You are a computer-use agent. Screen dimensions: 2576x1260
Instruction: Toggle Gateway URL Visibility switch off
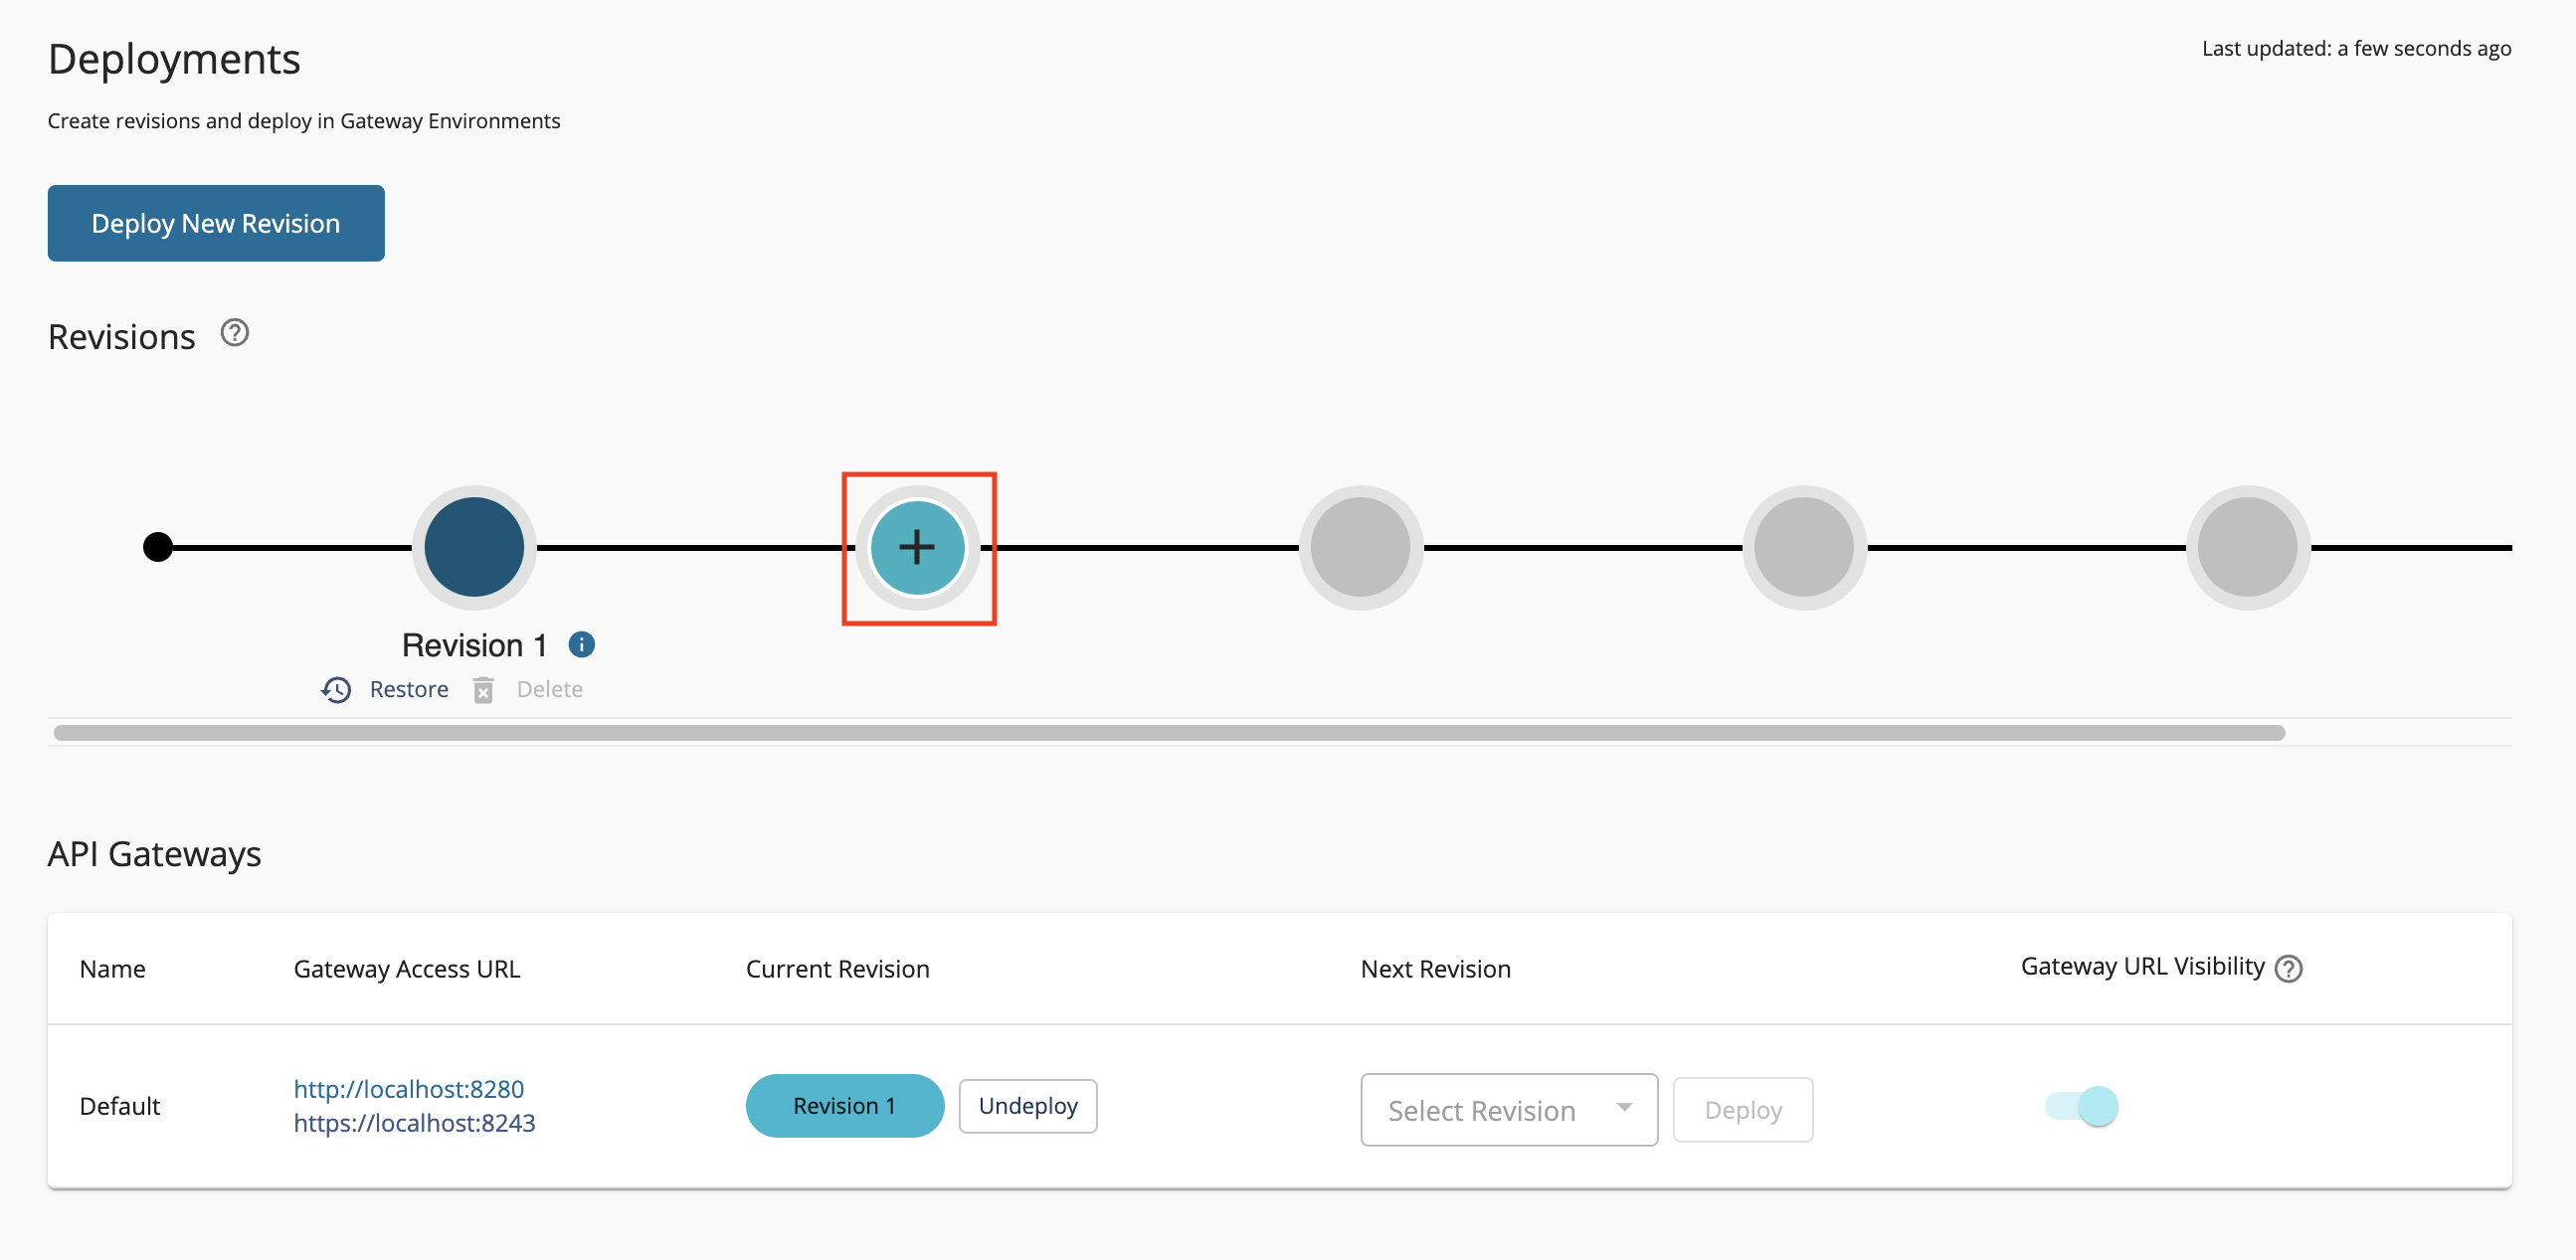click(x=2083, y=1106)
